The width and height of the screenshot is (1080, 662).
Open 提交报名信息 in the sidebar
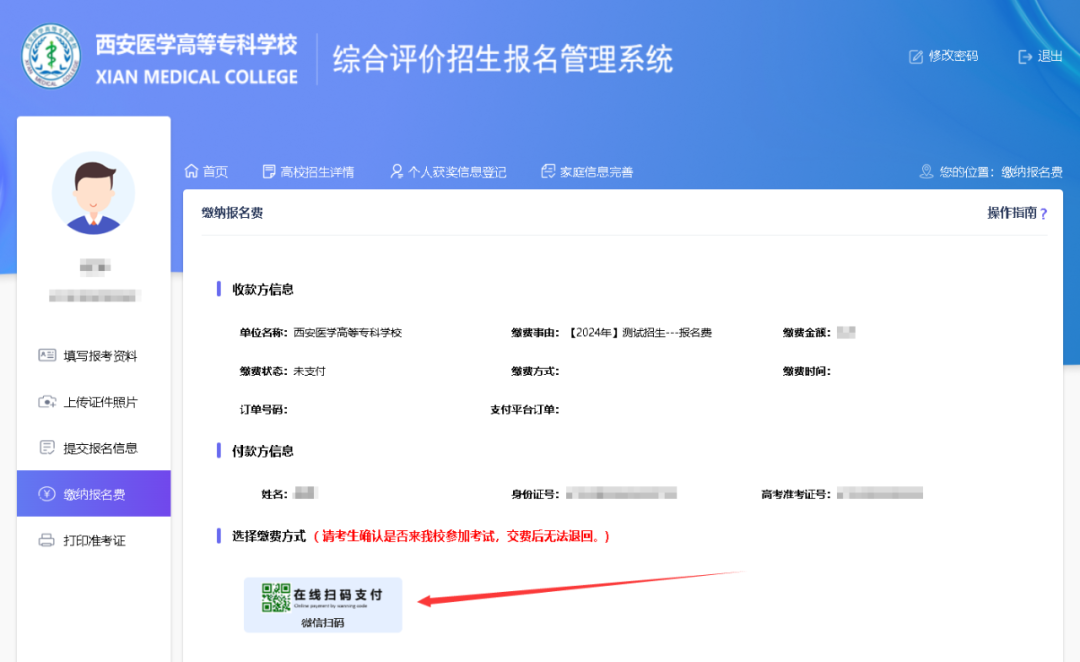pos(100,448)
